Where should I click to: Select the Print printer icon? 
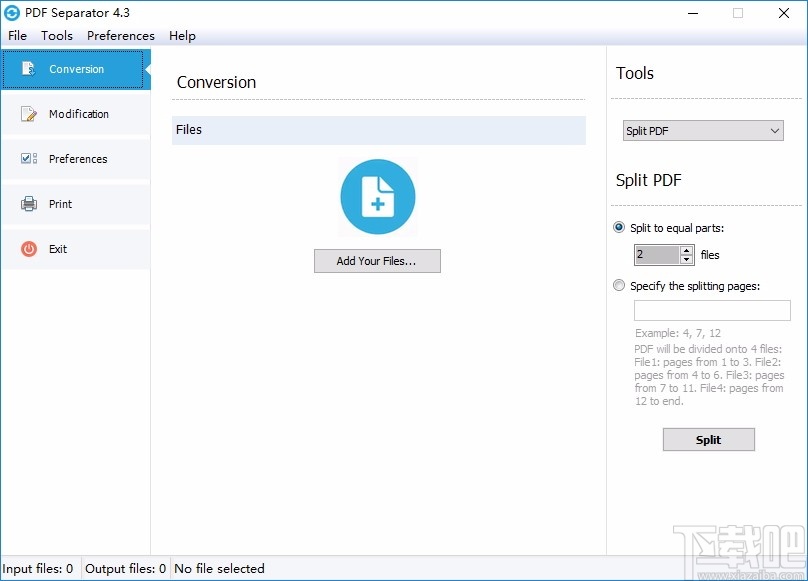click(x=26, y=203)
